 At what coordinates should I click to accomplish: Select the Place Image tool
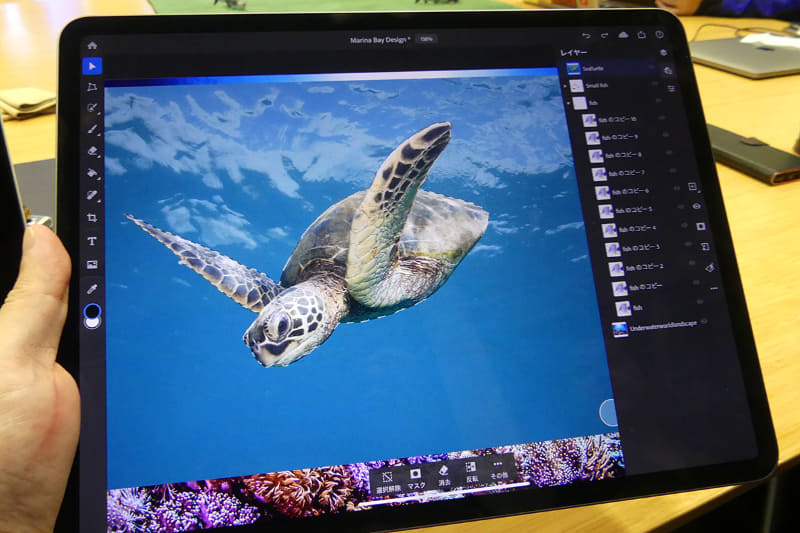click(92, 264)
